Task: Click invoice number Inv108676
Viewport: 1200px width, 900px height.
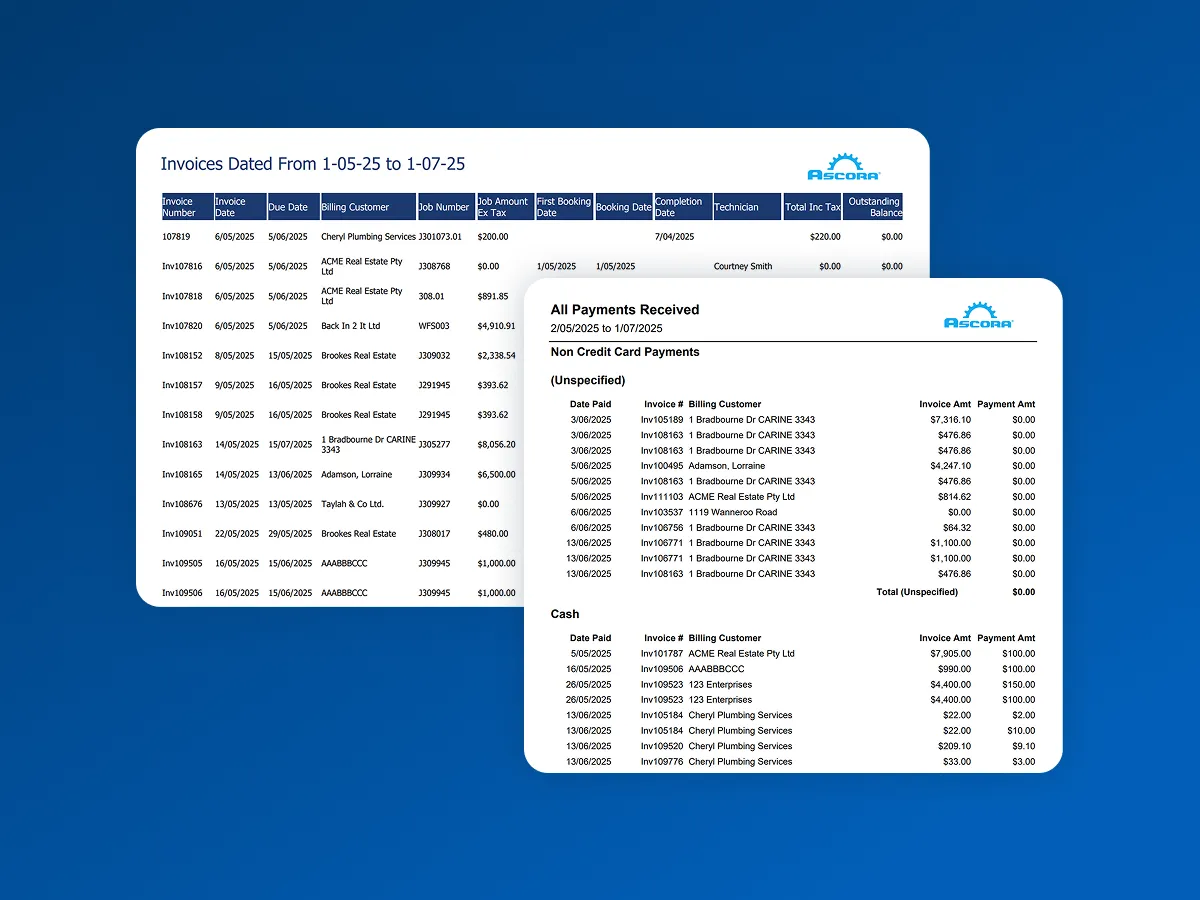Action: (x=182, y=504)
